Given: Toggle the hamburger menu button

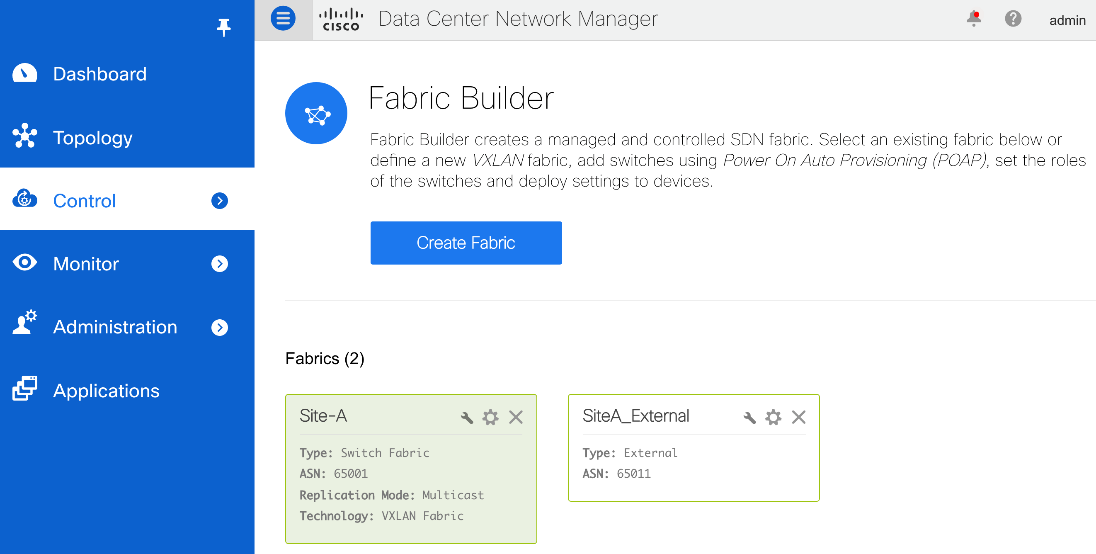Looking at the screenshot, I should coord(283,18).
